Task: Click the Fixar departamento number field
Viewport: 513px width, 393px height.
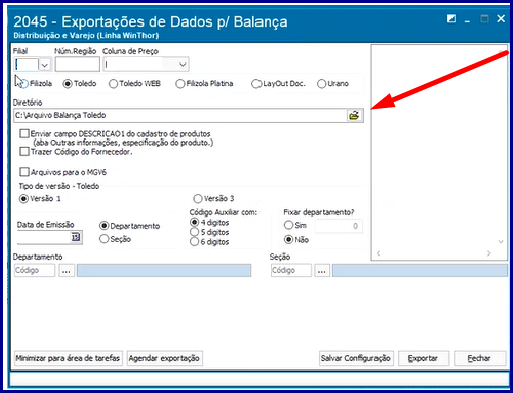Action: tap(339, 226)
